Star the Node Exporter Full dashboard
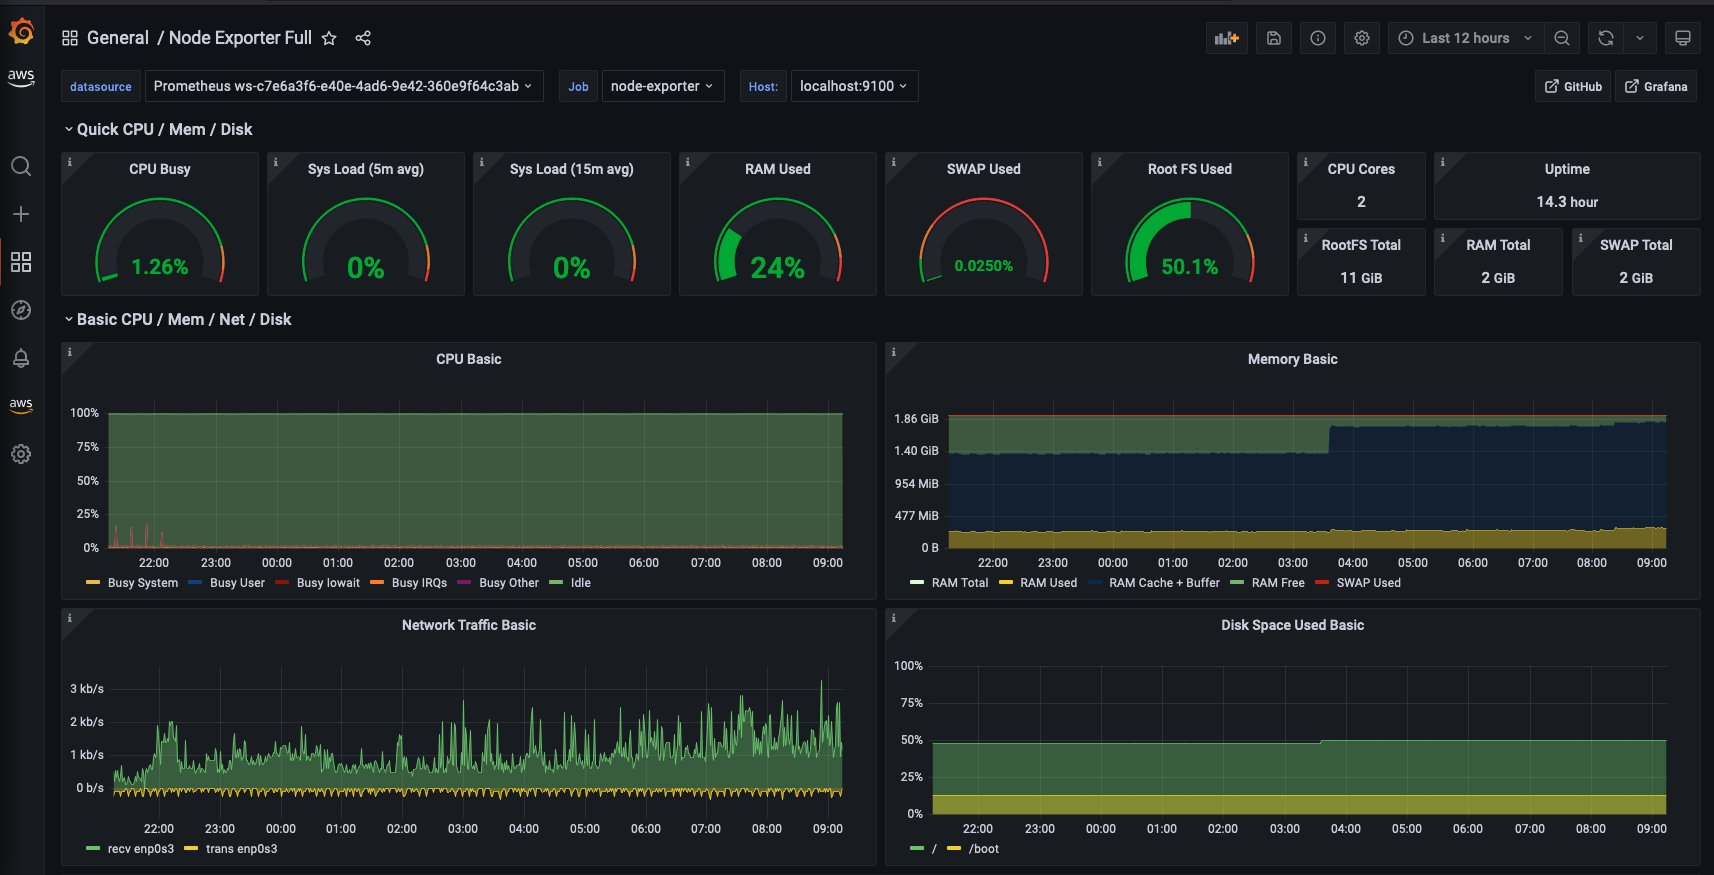1714x875 pixels. (x=329, y=38)
